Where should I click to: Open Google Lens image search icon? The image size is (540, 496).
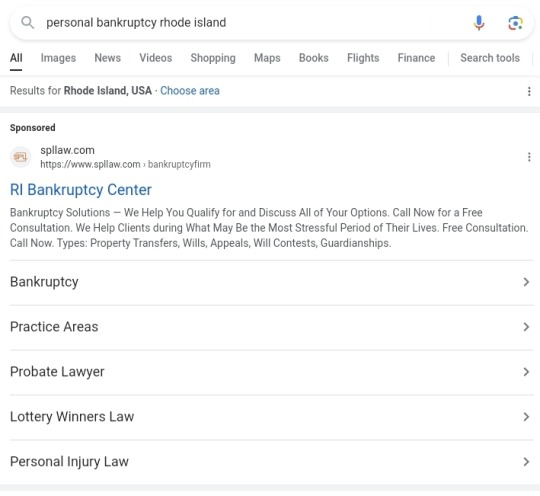tap(515, 23)
